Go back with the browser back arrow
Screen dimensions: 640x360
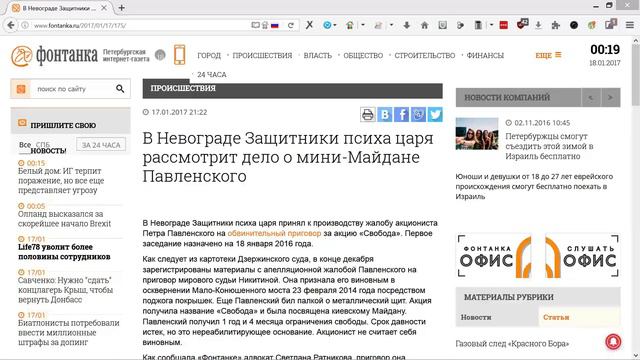click(x=11, y=25)
